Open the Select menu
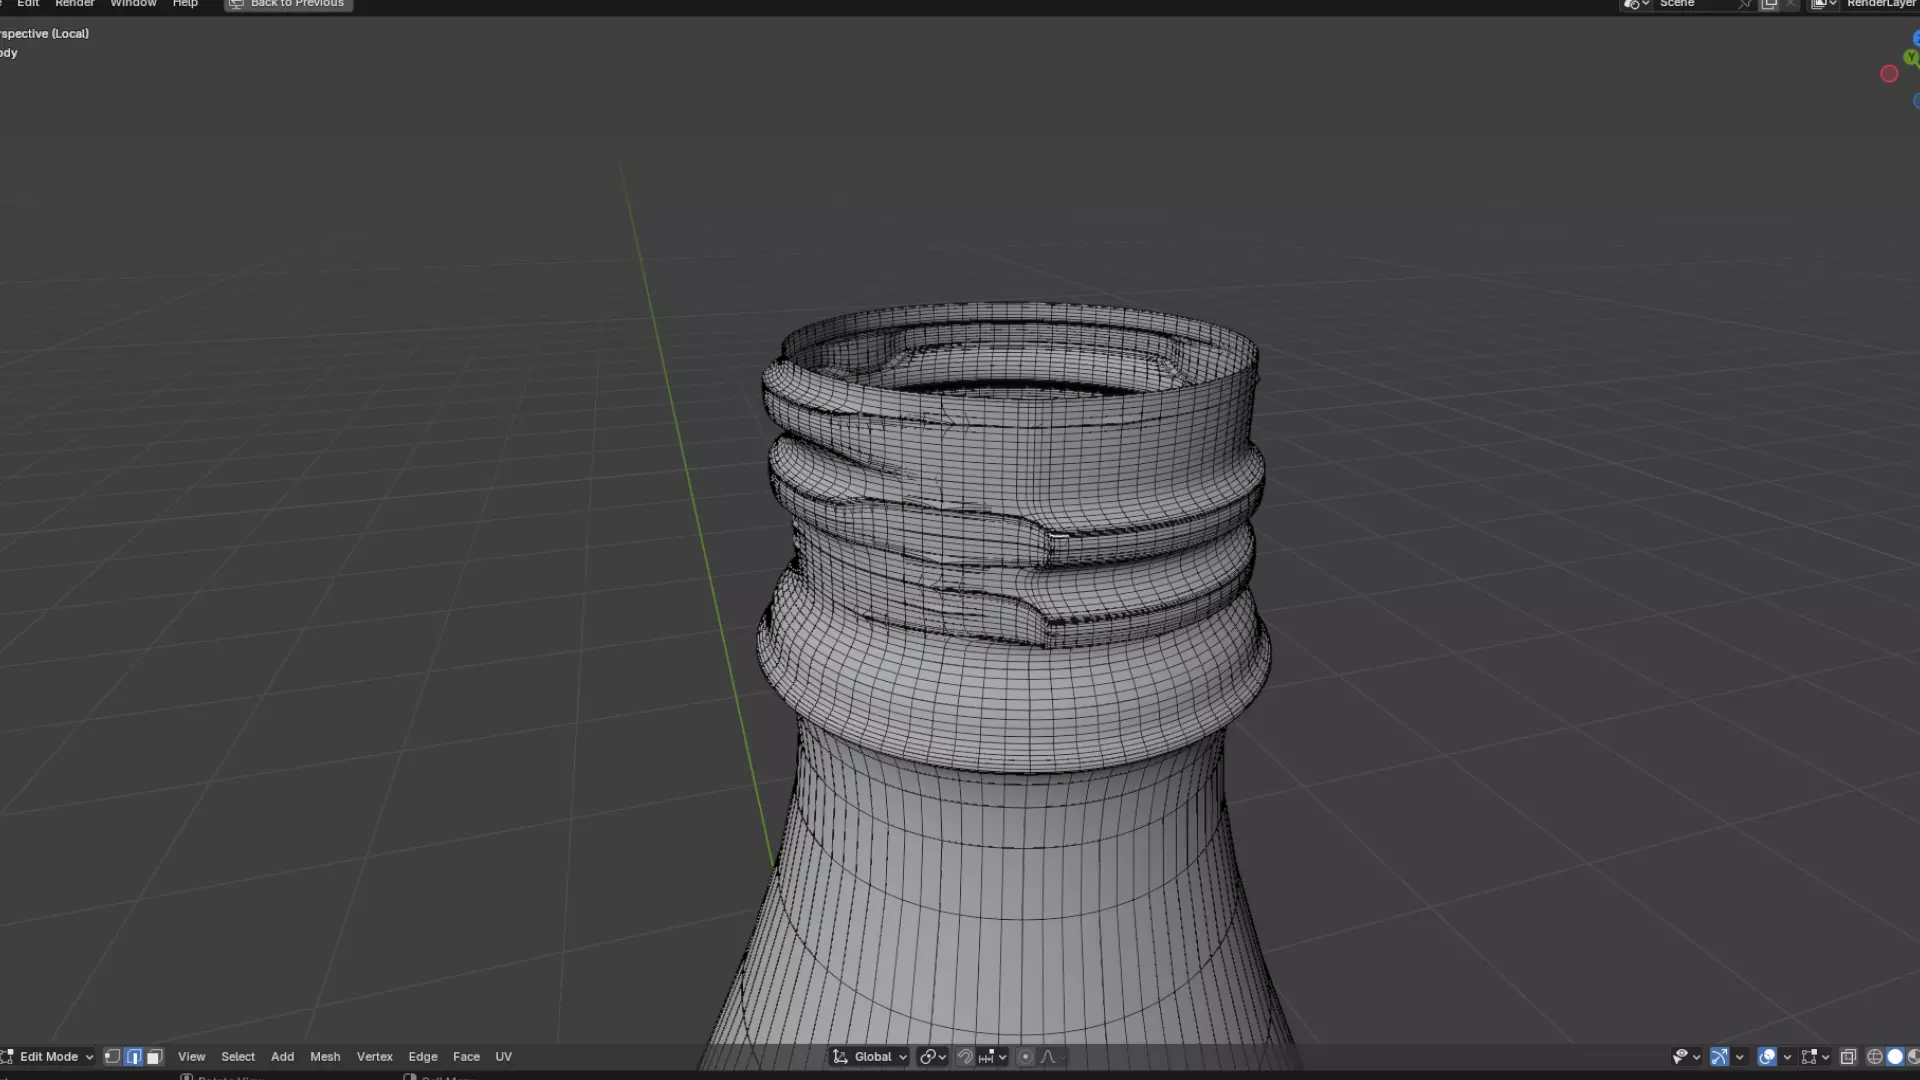Viewport: 1920px width, 1080px height. [238, 1057]
